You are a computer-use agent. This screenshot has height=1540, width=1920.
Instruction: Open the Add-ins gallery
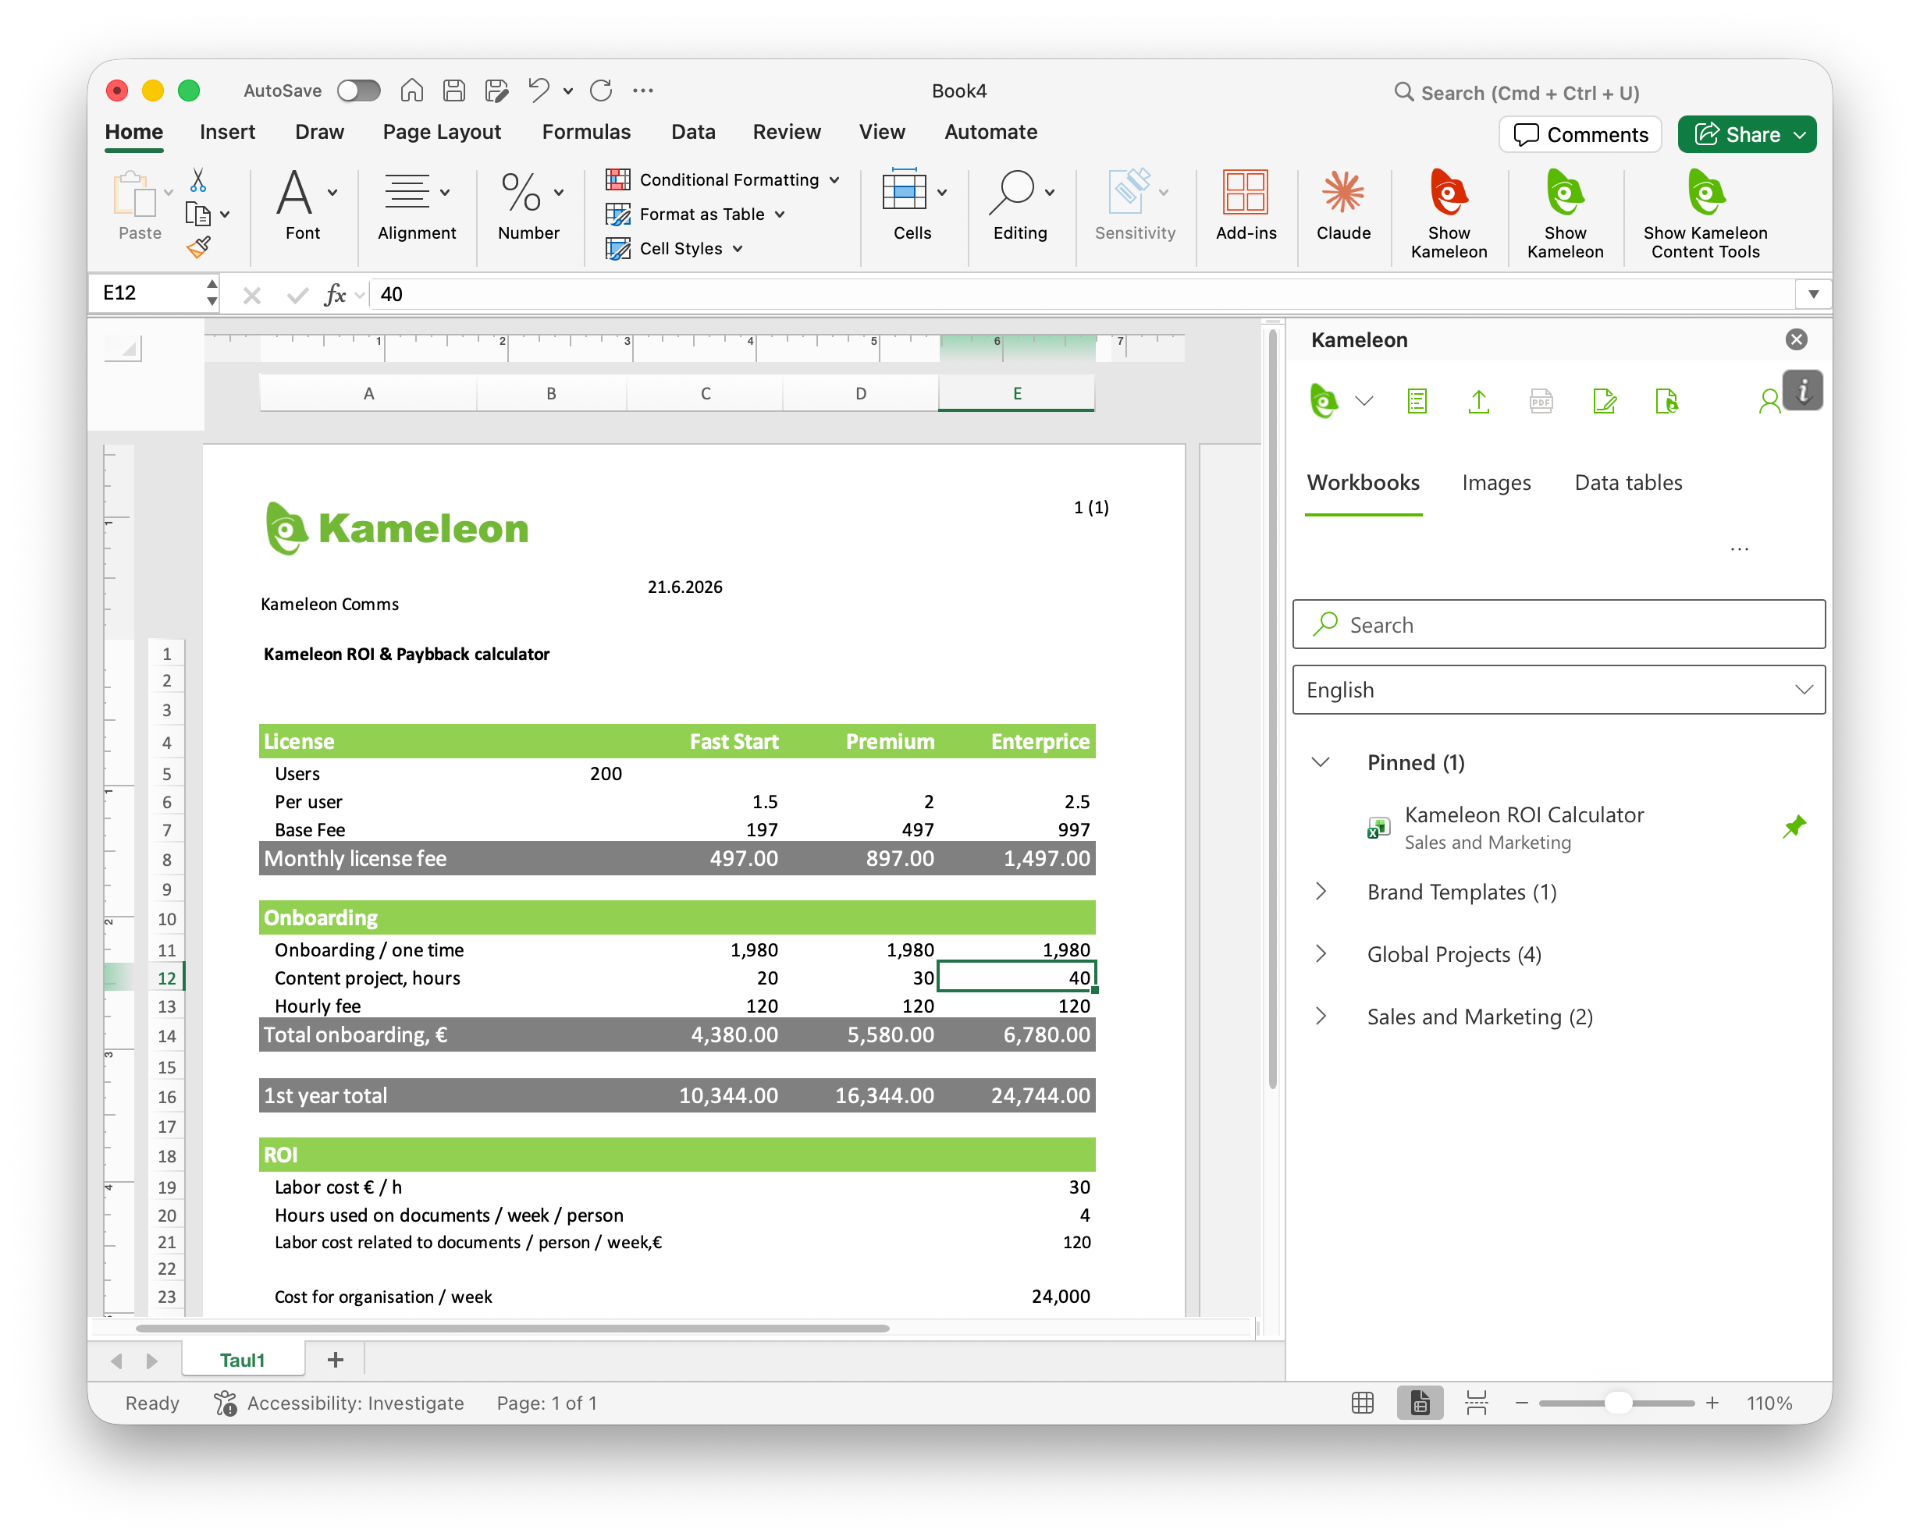click(x=1245, y=205)
